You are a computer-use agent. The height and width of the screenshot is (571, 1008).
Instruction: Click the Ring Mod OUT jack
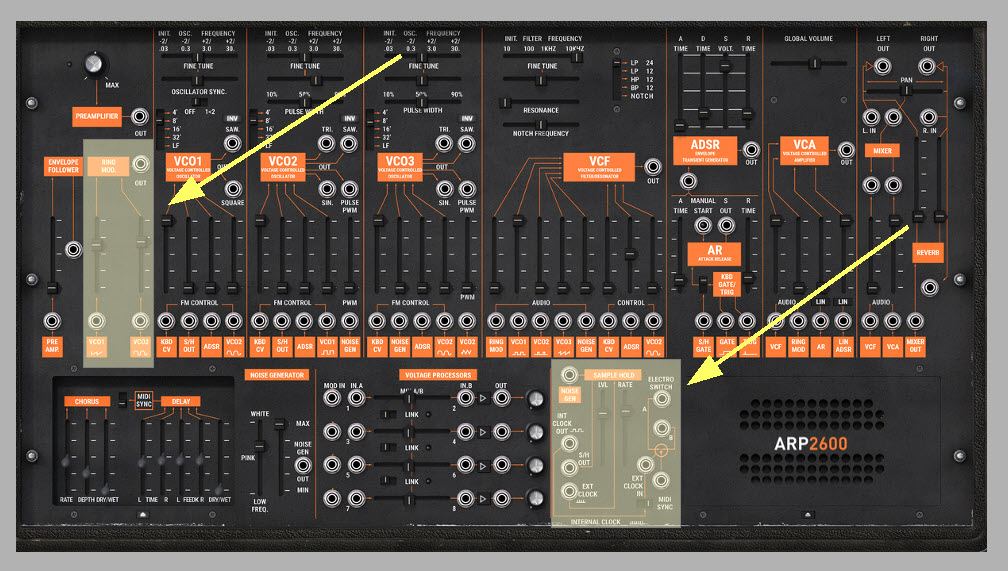140,164
